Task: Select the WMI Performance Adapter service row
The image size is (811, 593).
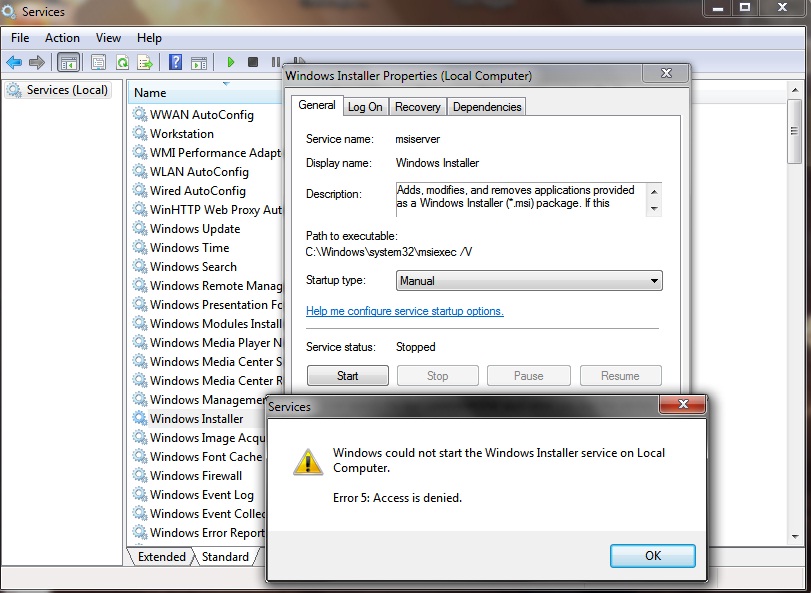Action: tap(206, 153)
